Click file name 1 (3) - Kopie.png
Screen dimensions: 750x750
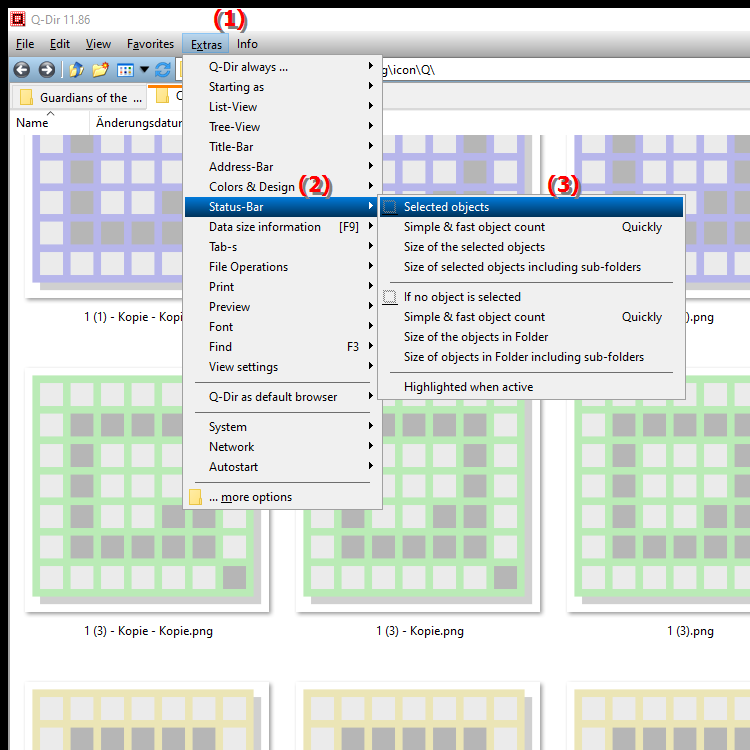point(419,631)
